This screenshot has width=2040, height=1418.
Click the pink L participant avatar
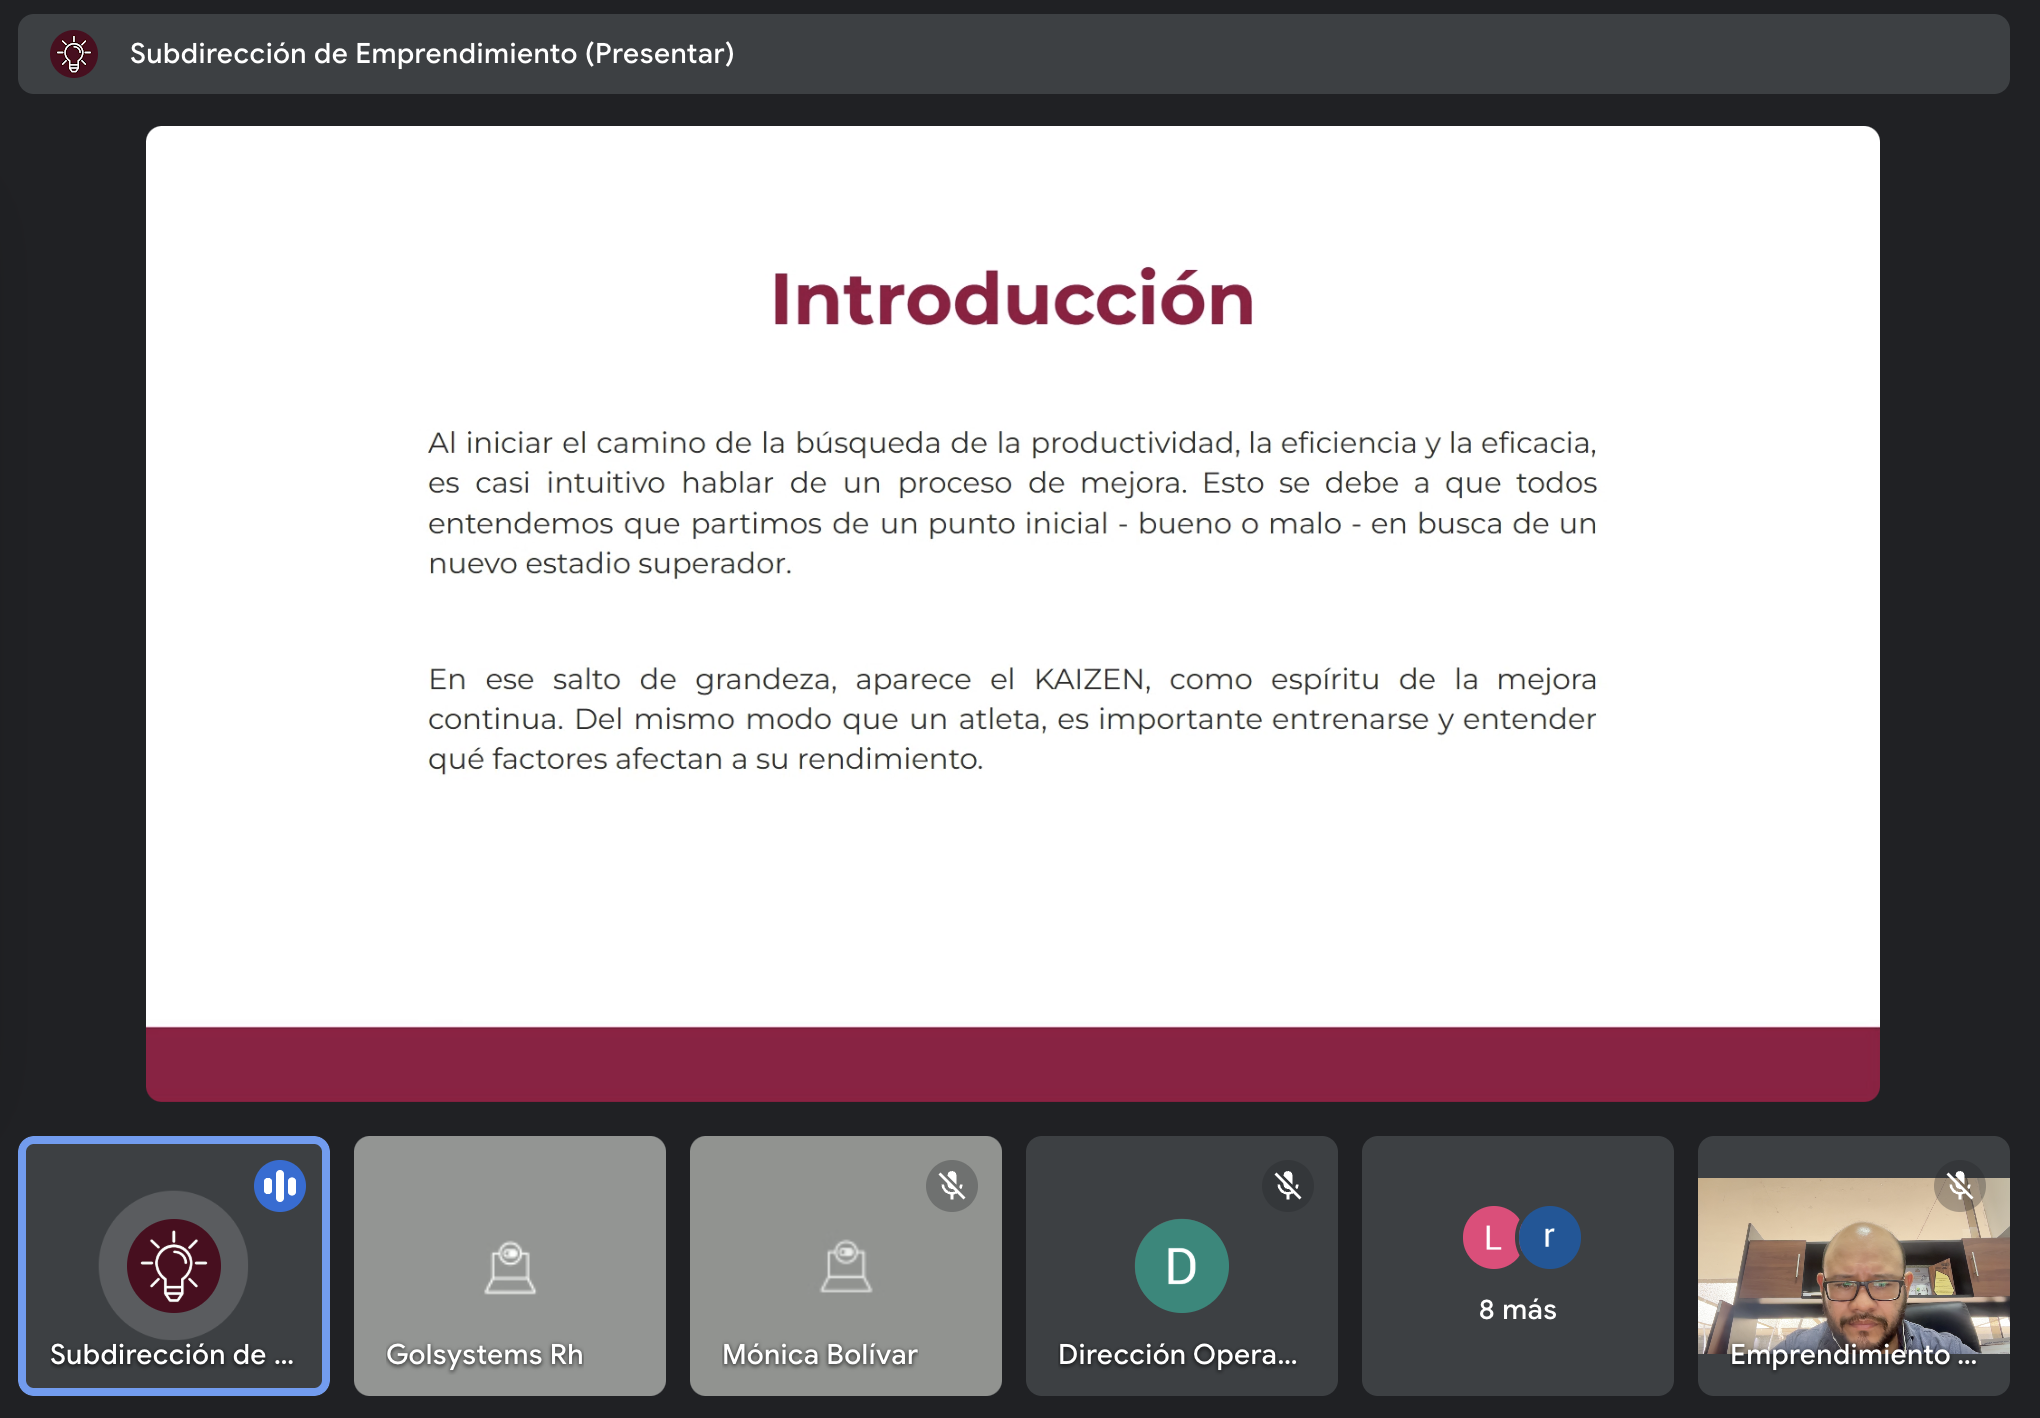coord(1490,1238)
